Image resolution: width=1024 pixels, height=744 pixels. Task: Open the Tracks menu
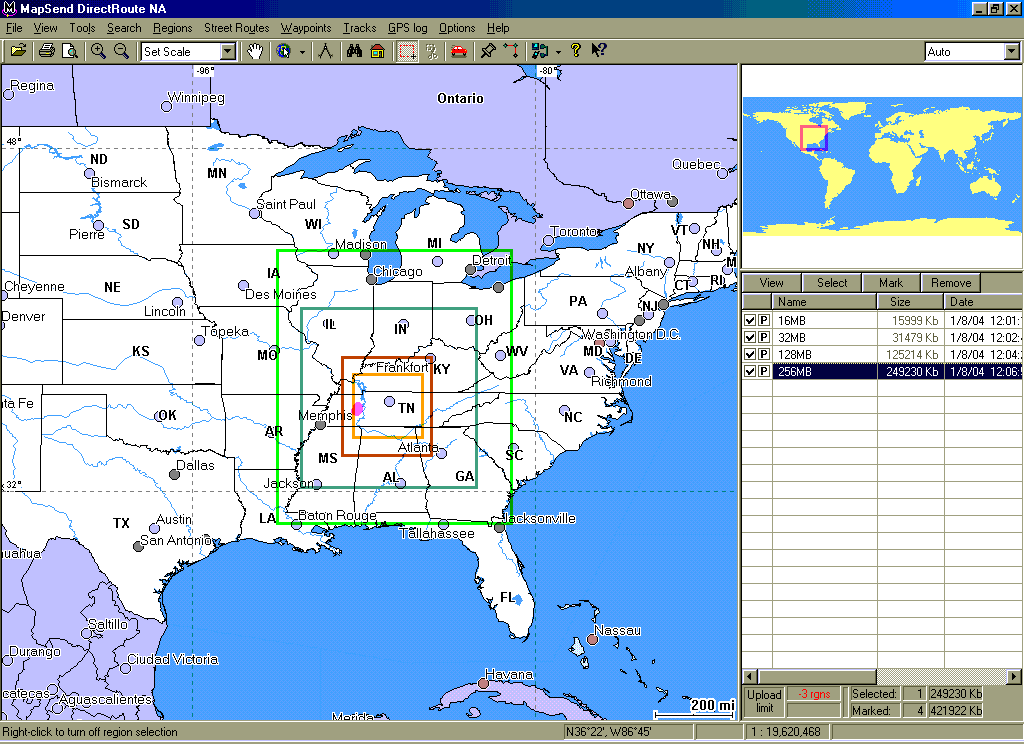click(x=360, y=28)
